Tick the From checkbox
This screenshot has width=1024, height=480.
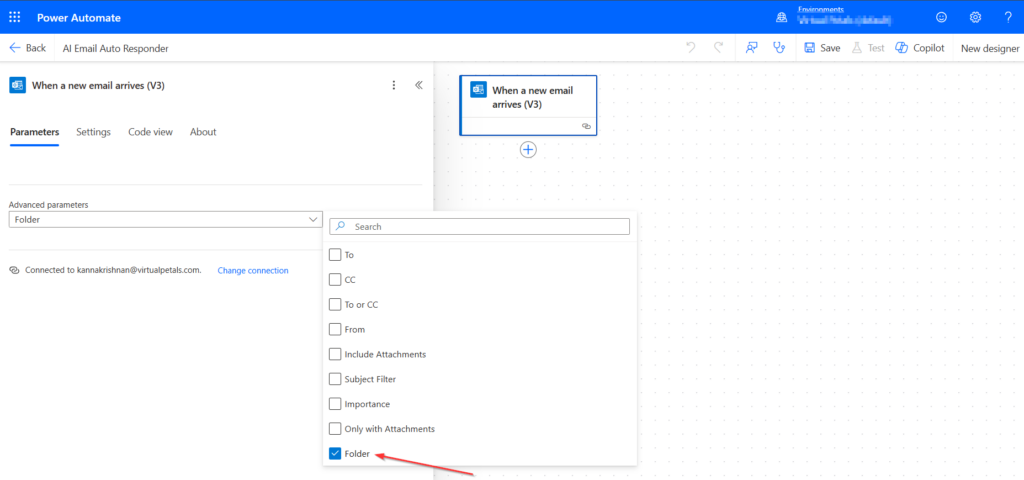(335, 329)
